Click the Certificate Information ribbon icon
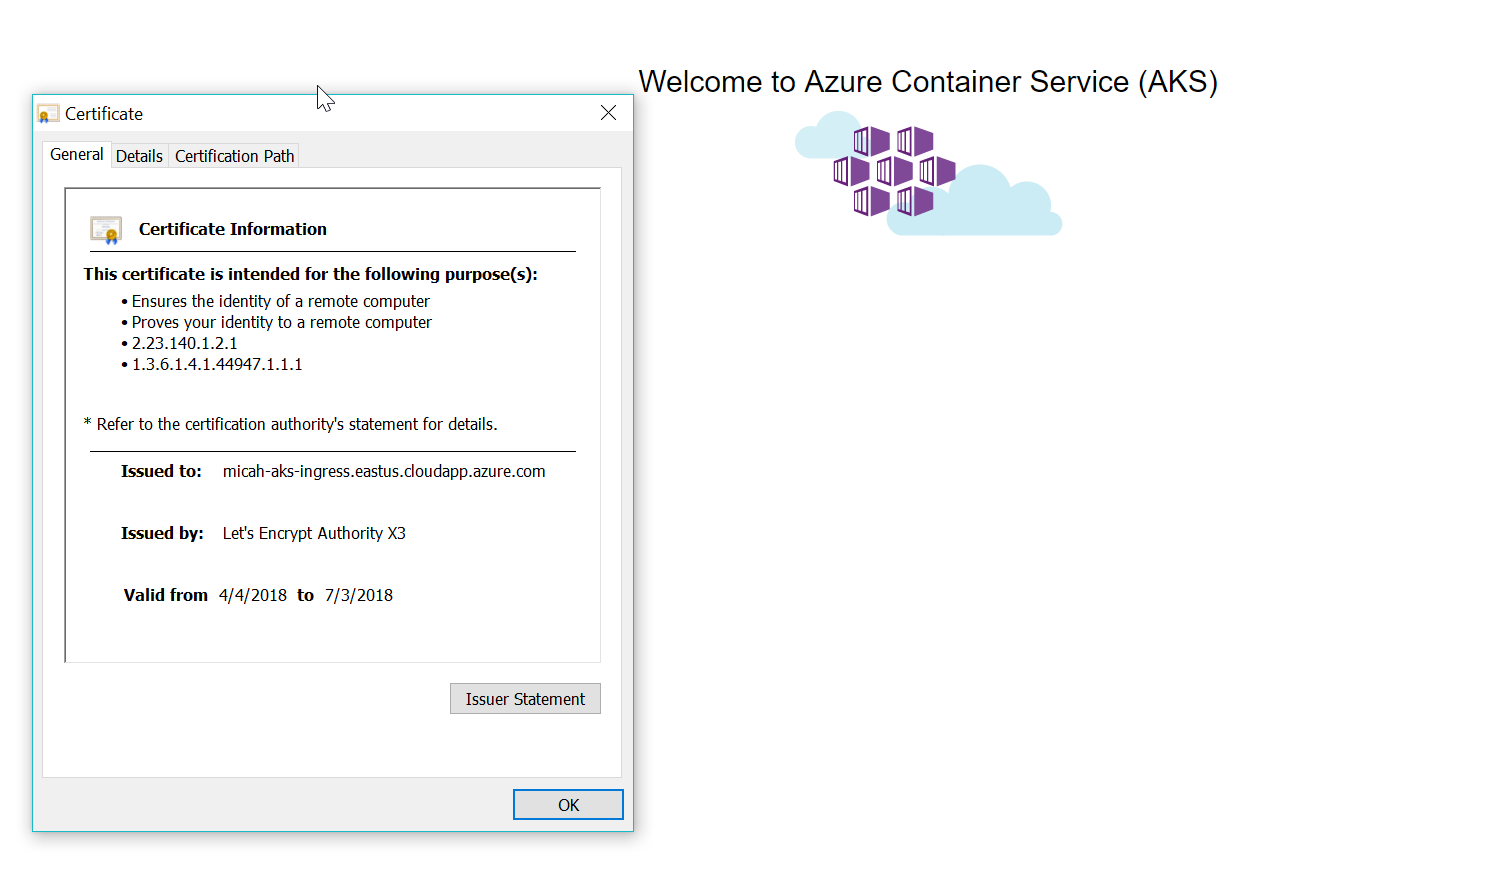Viewport: 1506px width, 882px height. pos(106,230)
